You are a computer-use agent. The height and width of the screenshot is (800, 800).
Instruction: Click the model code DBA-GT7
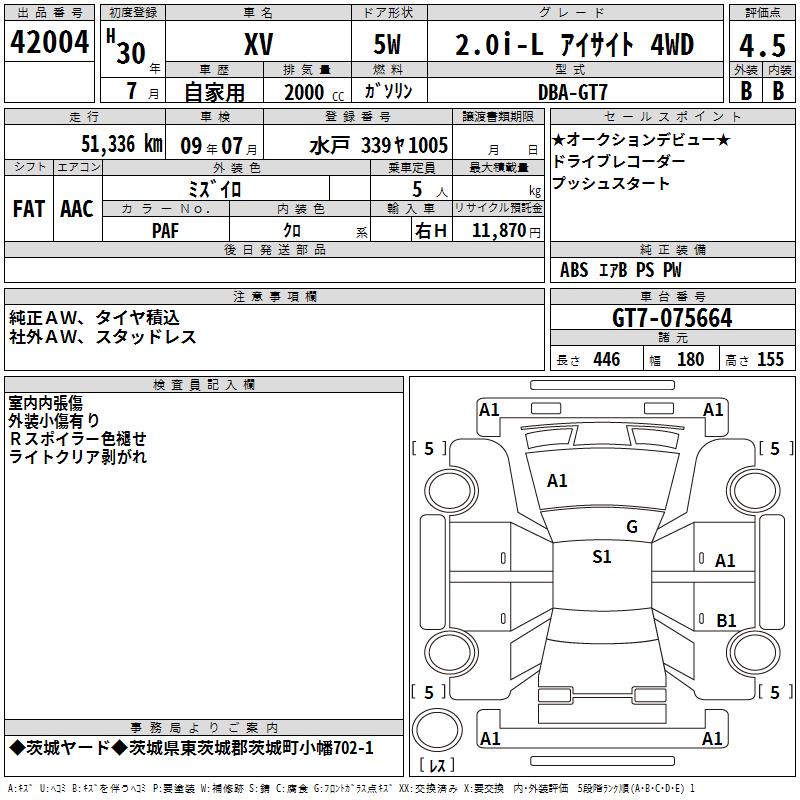point(573,92)
